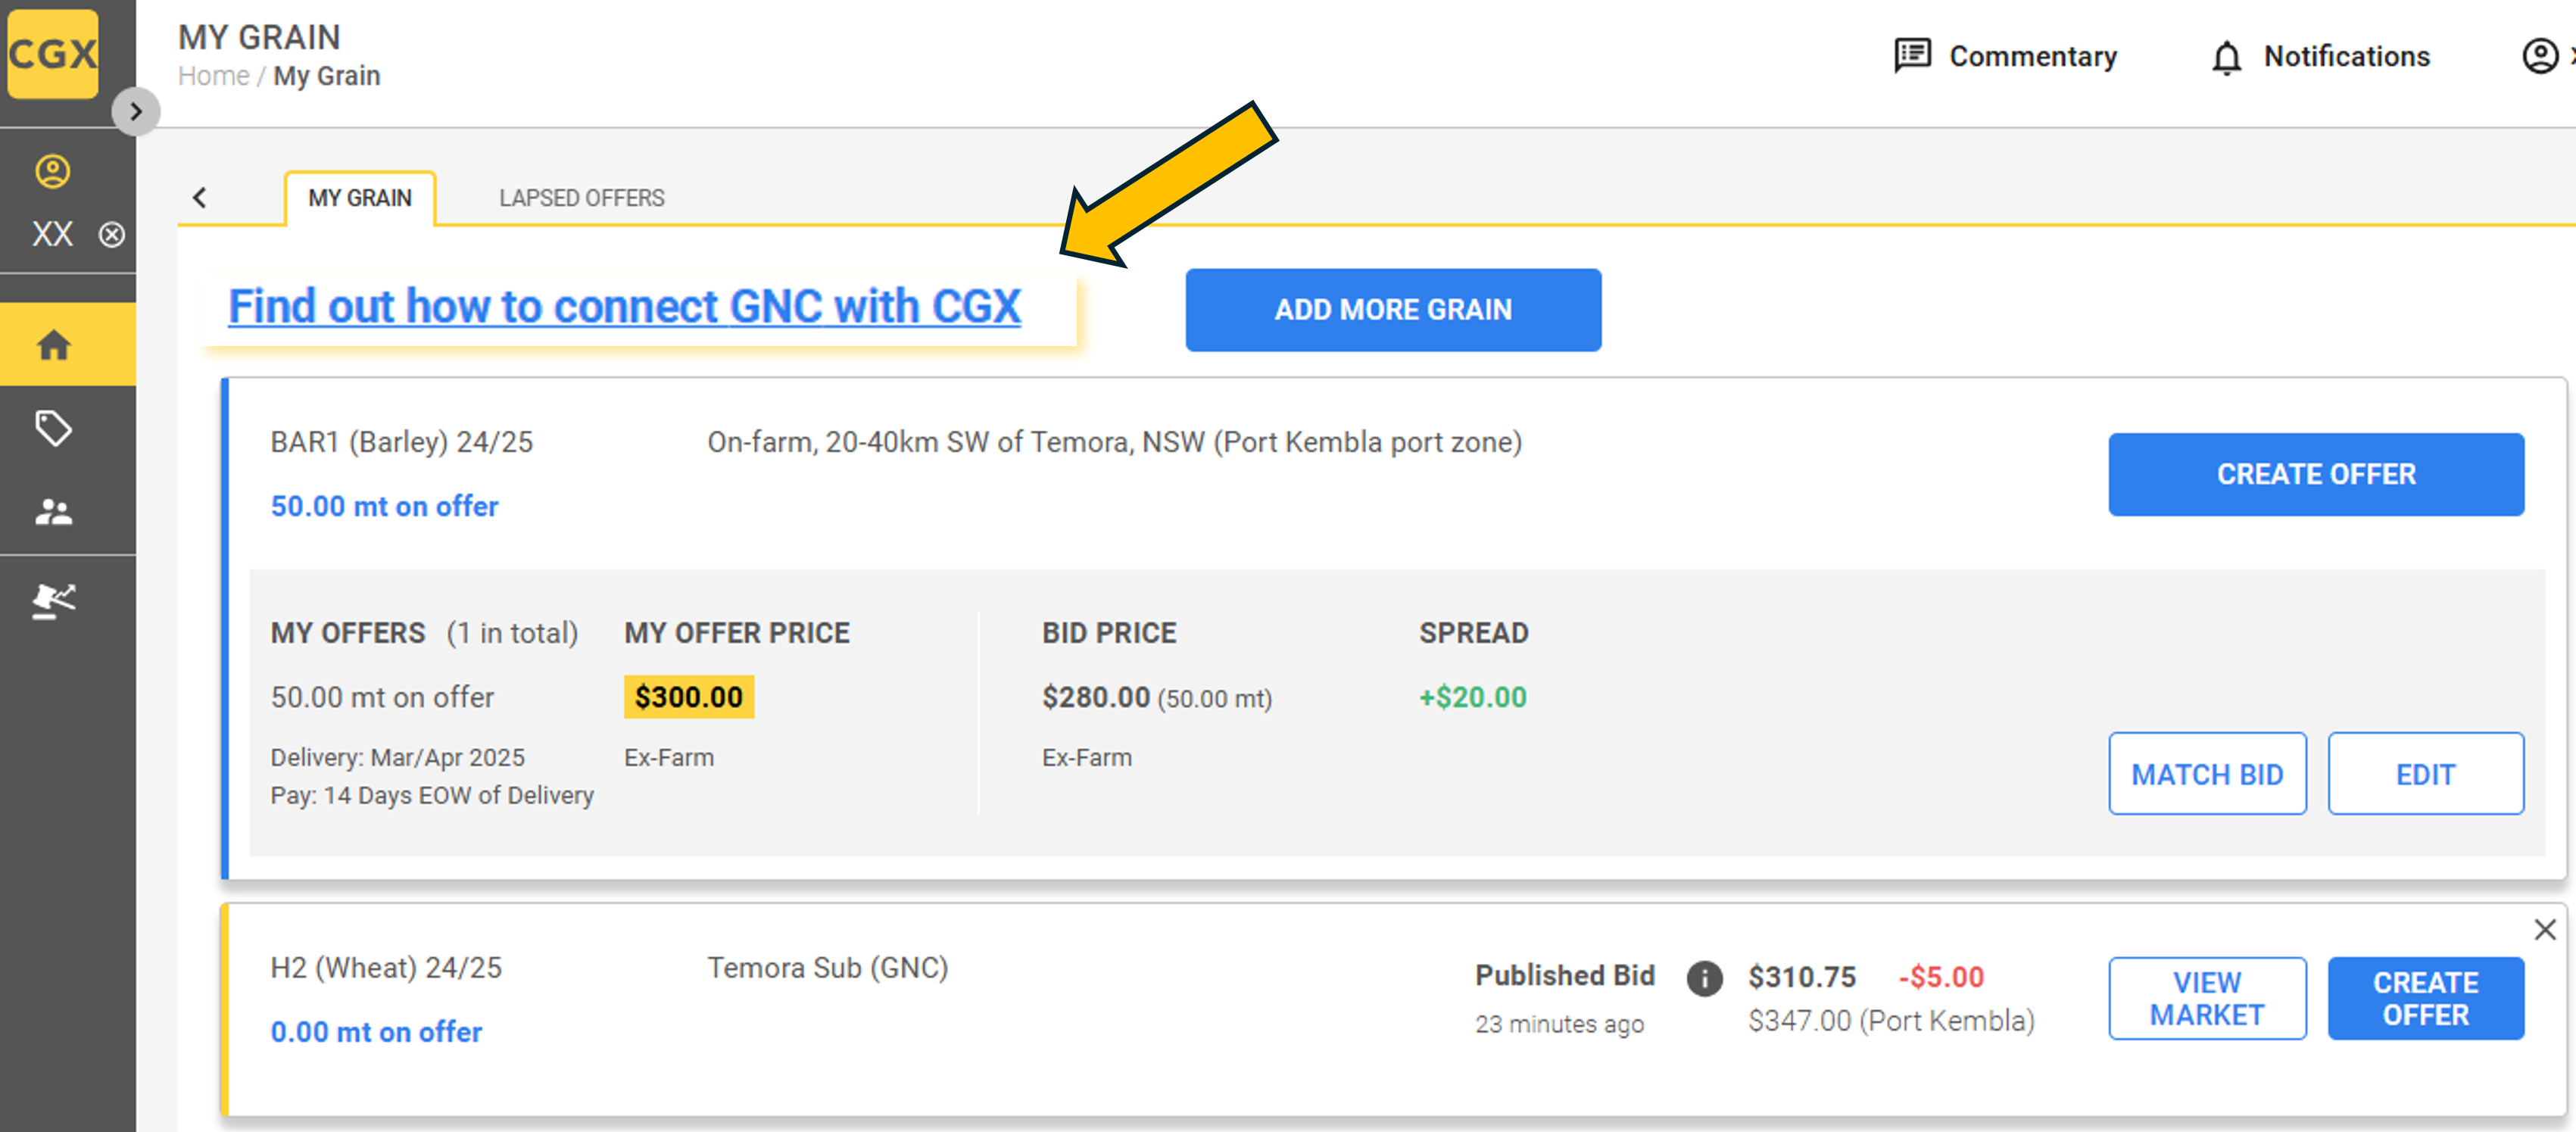The image size is (2576, 1132).
Task: Show Published Bid info tooltip icon
Action: click(x=1704, y=977)
